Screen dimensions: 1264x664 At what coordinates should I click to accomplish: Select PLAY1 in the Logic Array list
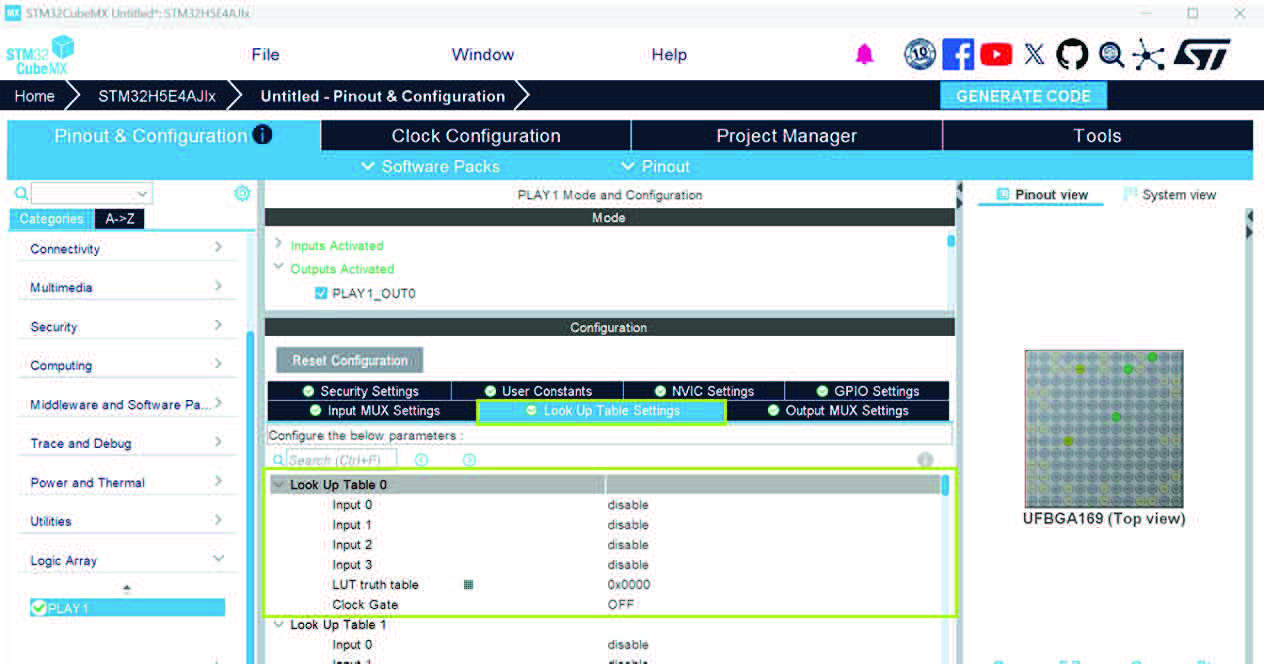tap(127, 608)
